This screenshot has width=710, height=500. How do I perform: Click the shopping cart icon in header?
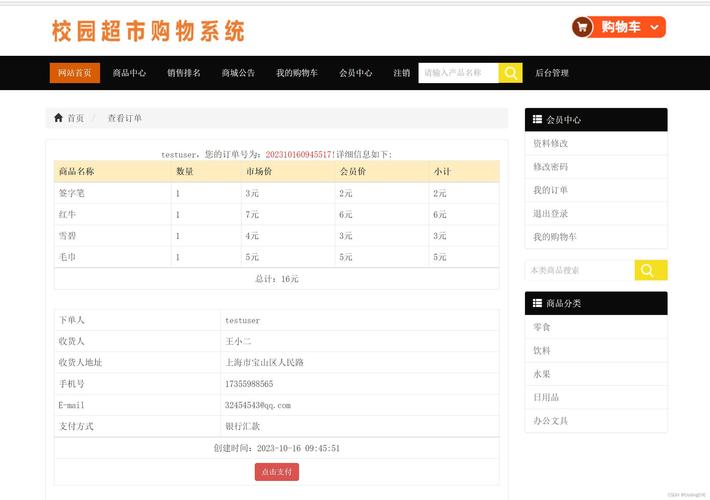pos(583,27)
